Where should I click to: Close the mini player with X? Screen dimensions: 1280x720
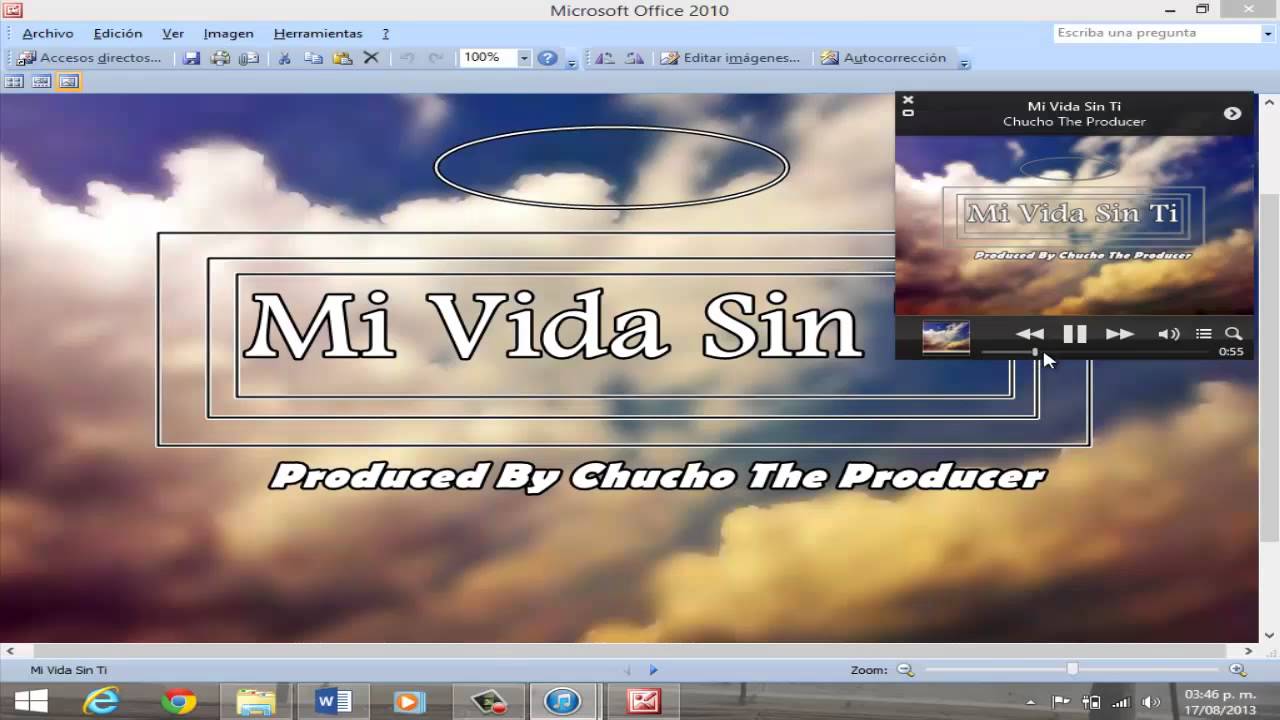click(908, 99)
